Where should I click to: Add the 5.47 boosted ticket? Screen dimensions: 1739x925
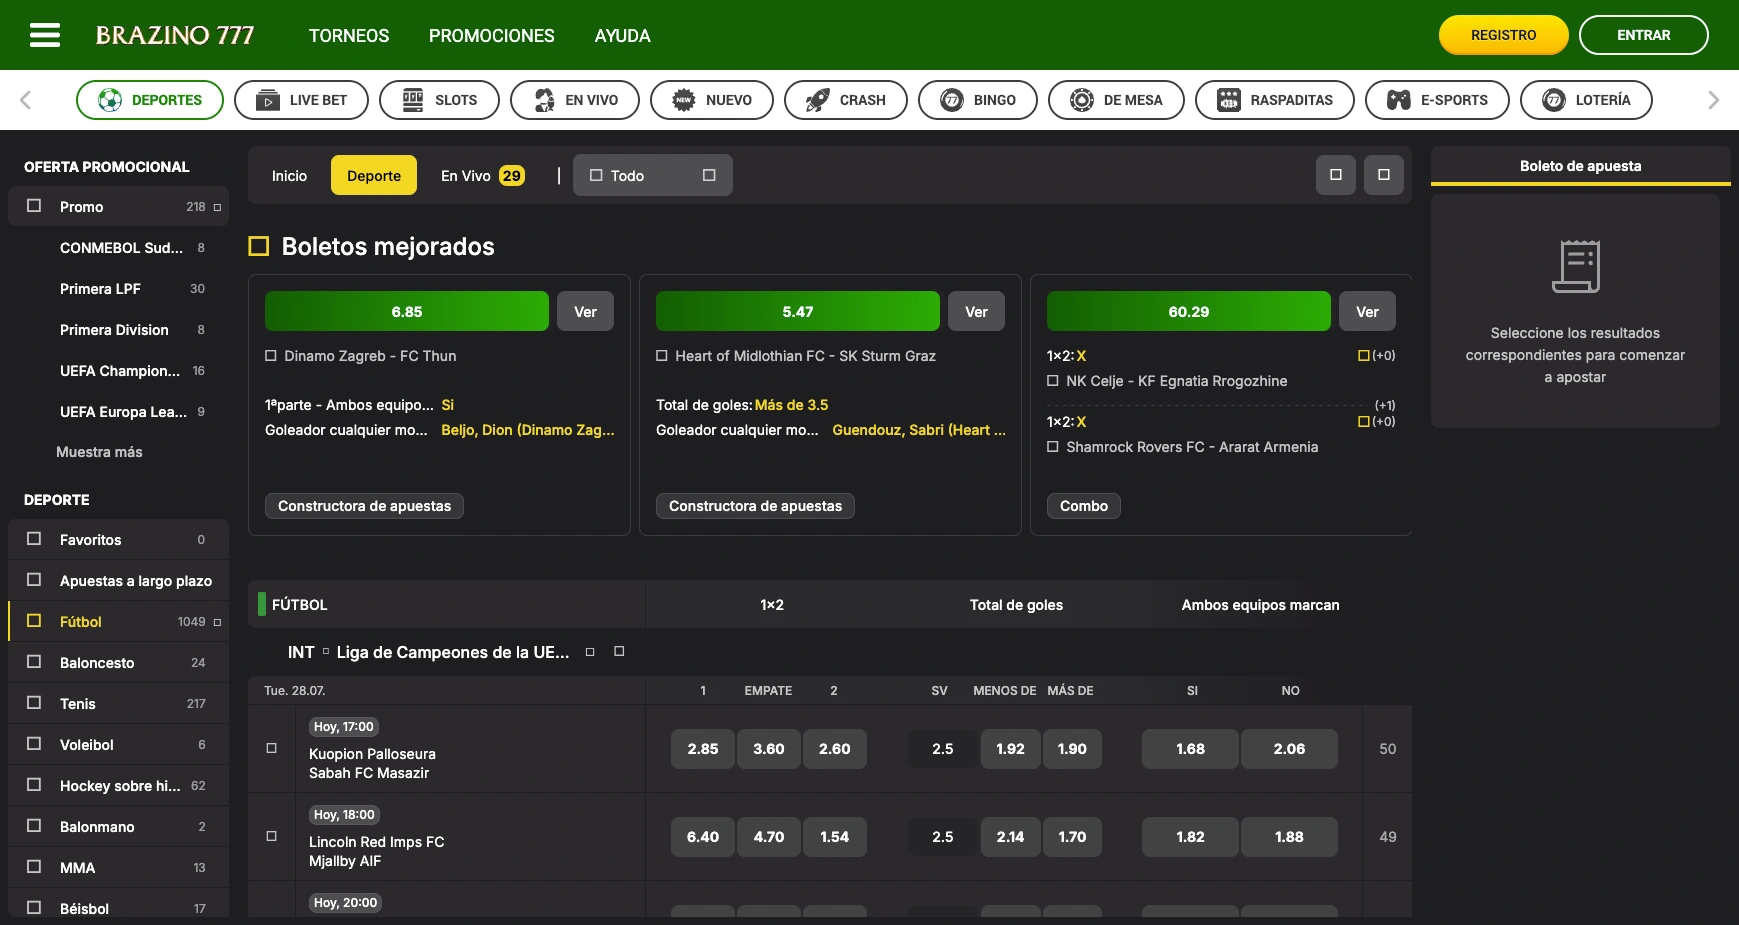point(798,311)
